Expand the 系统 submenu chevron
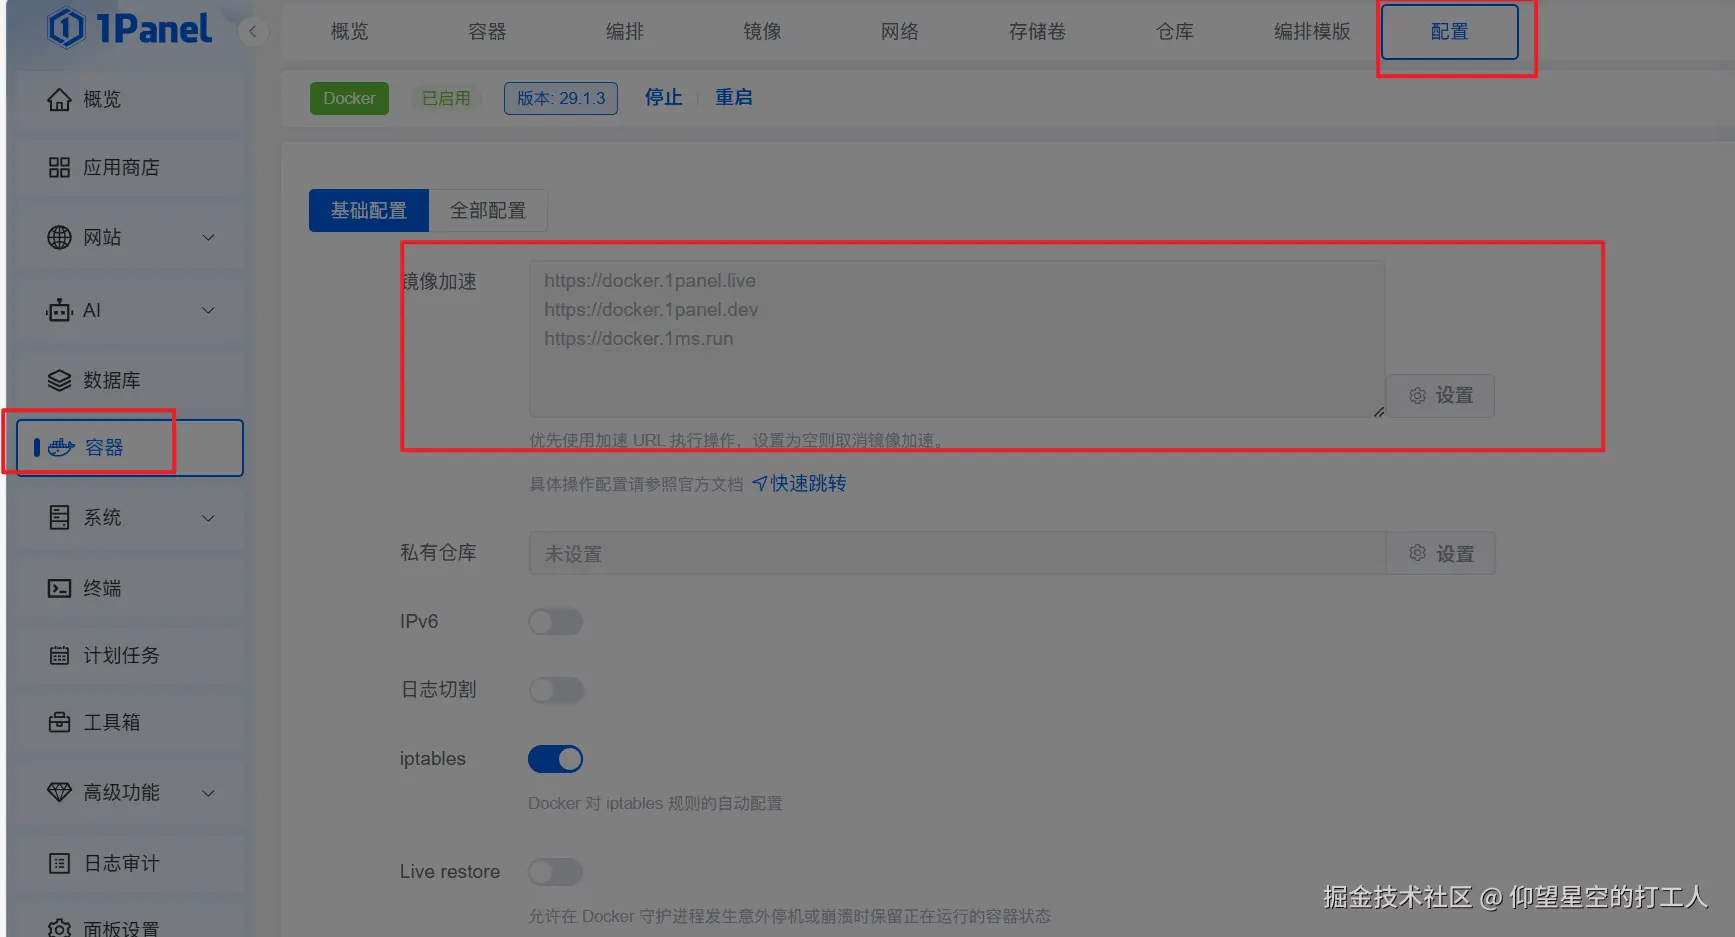Image resolution: width=1735 pixels, height=937 pixels. pos(209,518)
